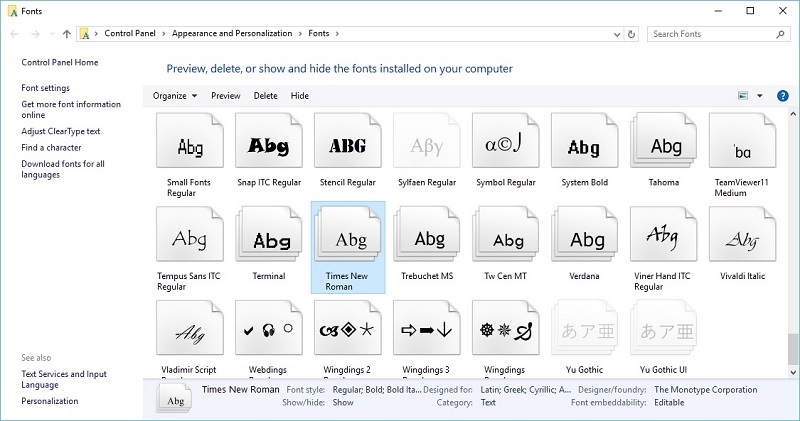Open the Organize dropdown menu
The height and width of the screenshot is (421, 800).
[x=175, y=96]
